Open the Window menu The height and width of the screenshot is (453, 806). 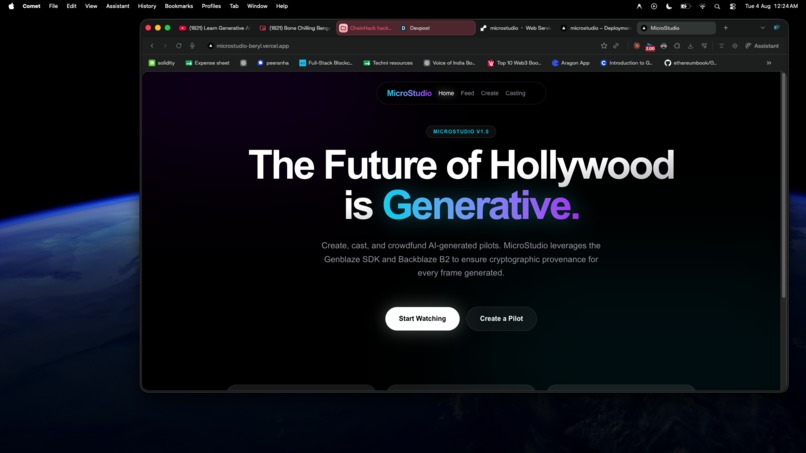click(257, 6)
